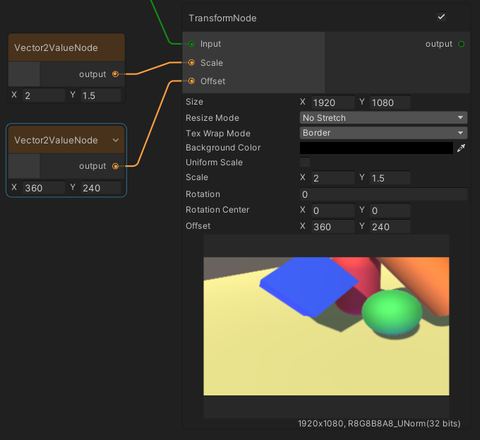The image size is (480, 440).
Task: Open the Resize Mode dropdown
Action: tap(383, 118)
